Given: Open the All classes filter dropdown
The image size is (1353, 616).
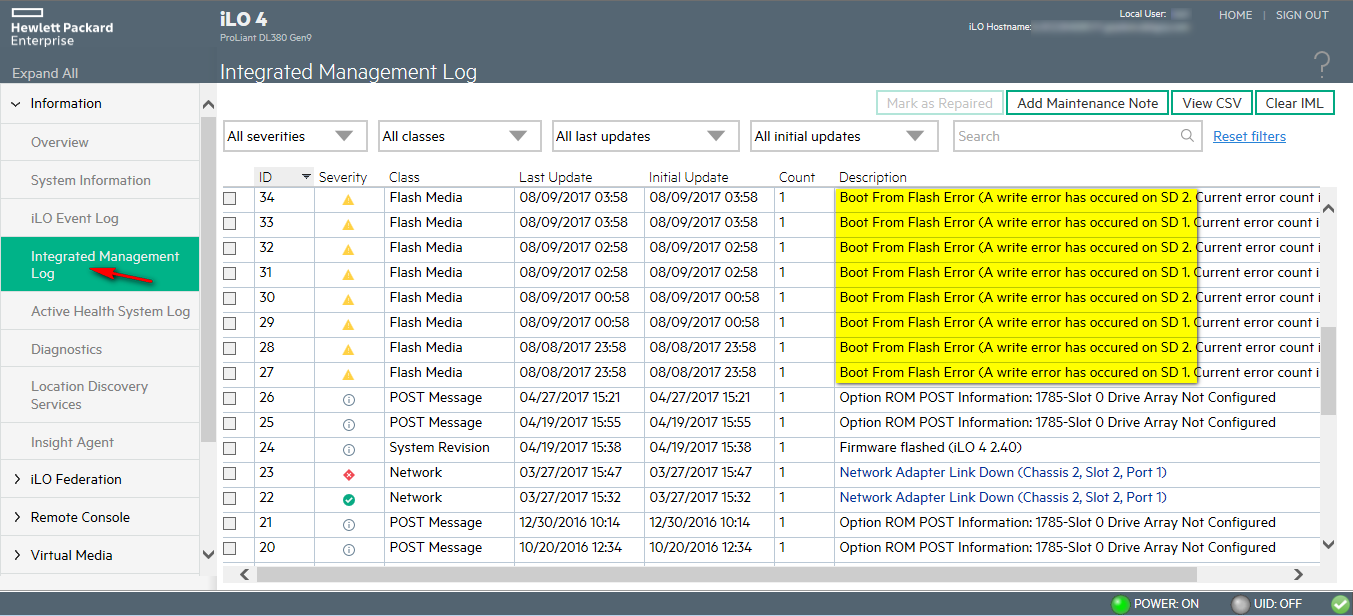Looking at the screenshot, I should click(455, 136).
